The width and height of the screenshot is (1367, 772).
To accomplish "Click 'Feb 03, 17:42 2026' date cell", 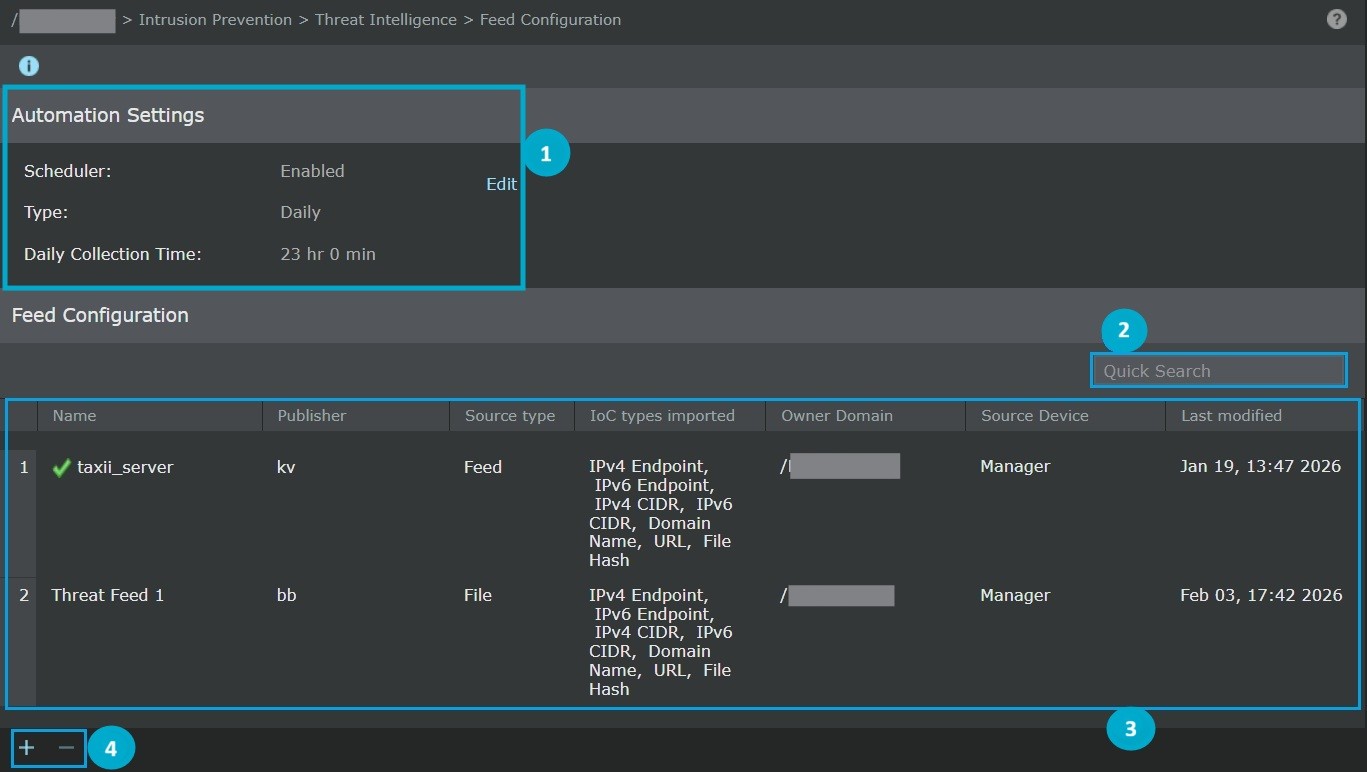I will 1261,595.
